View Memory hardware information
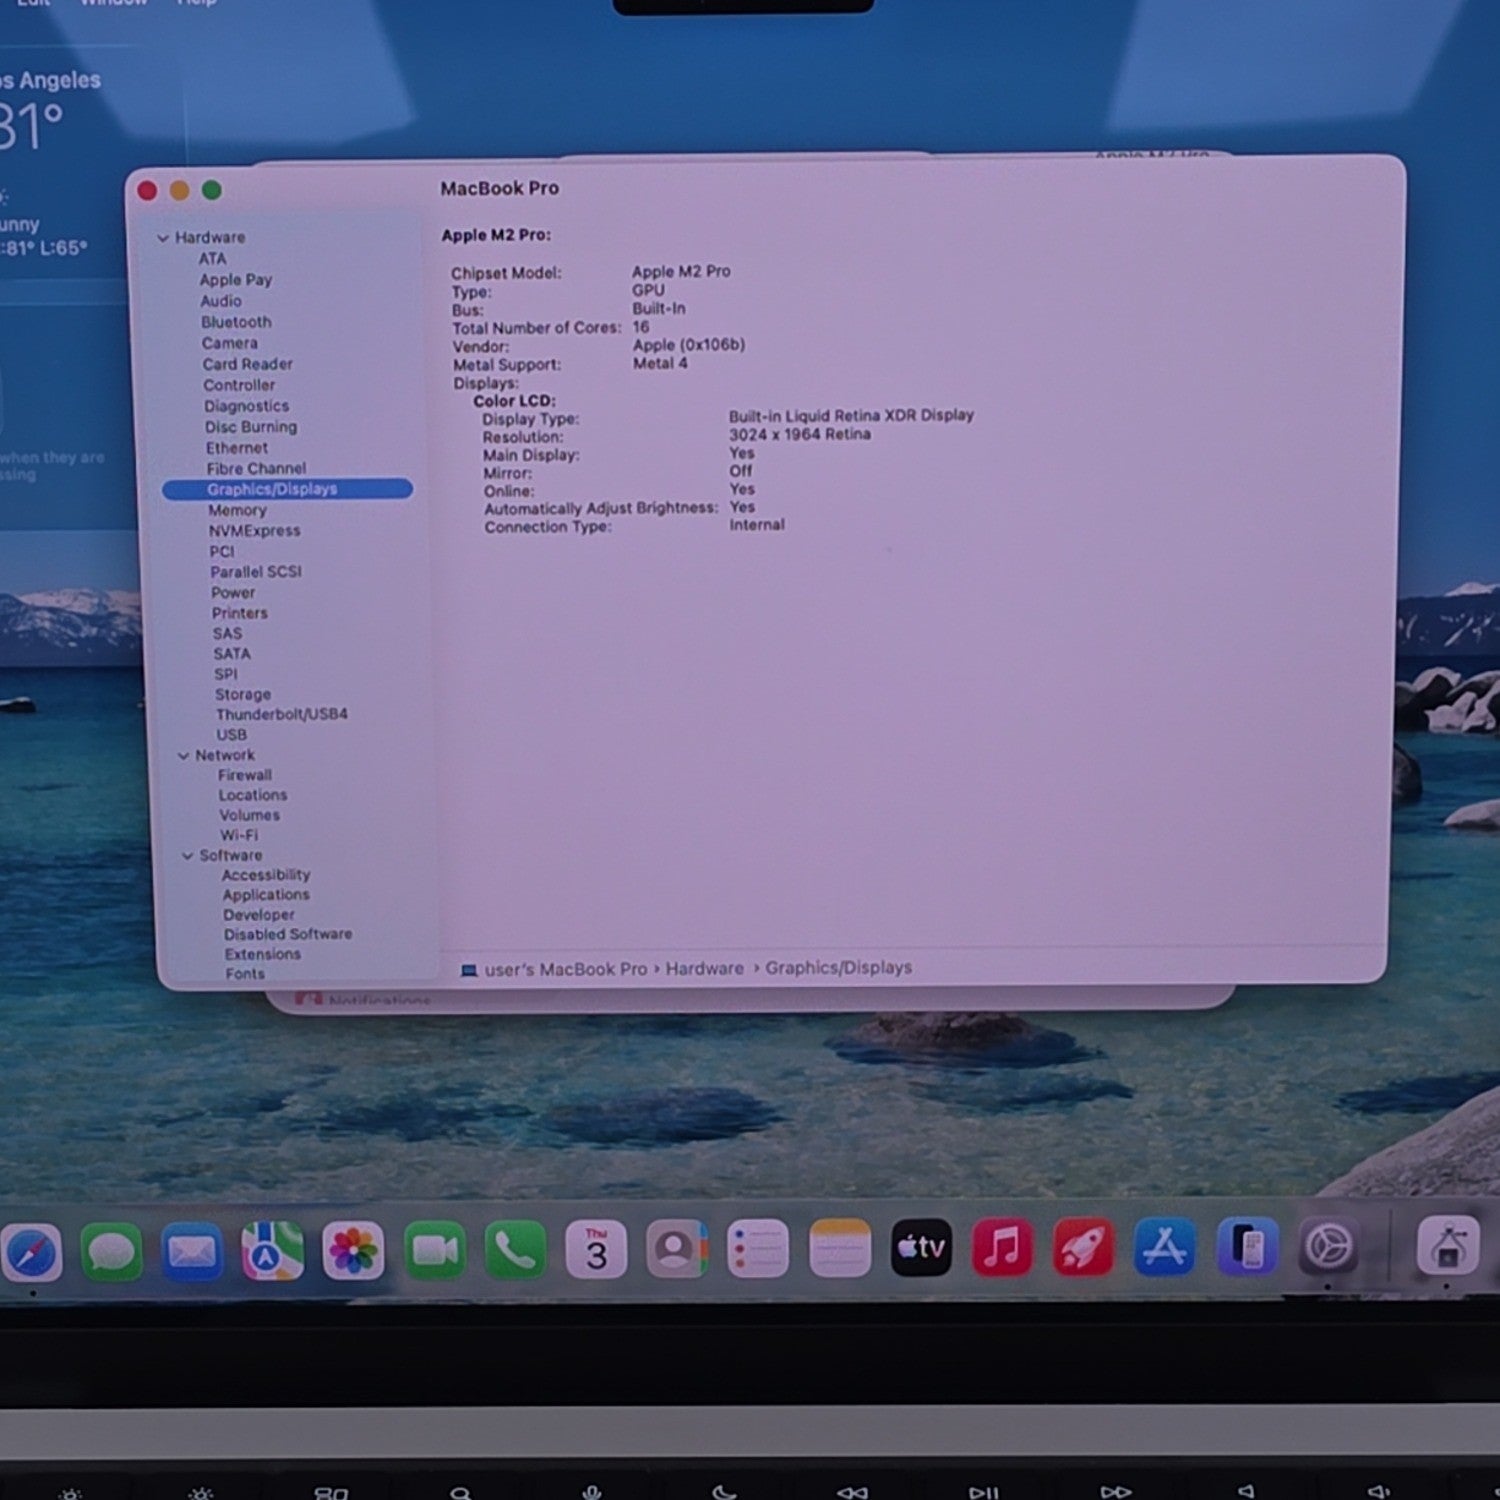1500x1500 pixels. (x=237, y=510)
